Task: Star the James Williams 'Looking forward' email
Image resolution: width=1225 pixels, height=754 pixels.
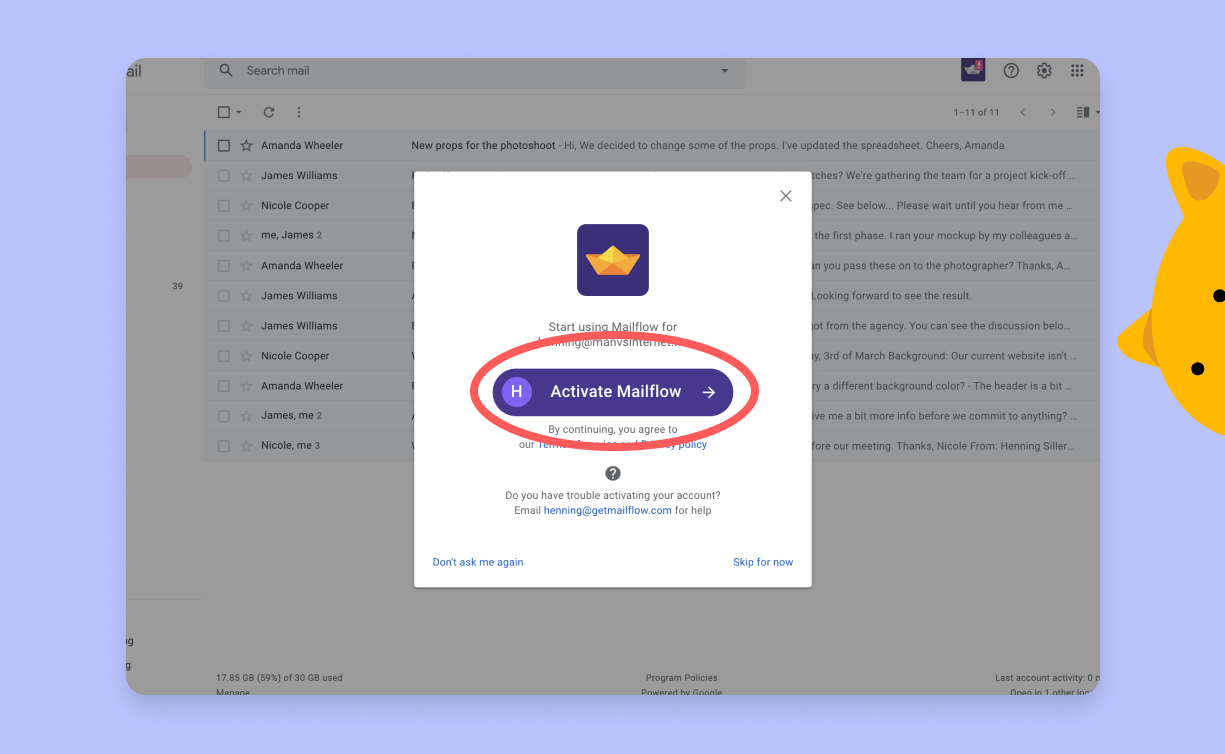Action: pos(246,296)
